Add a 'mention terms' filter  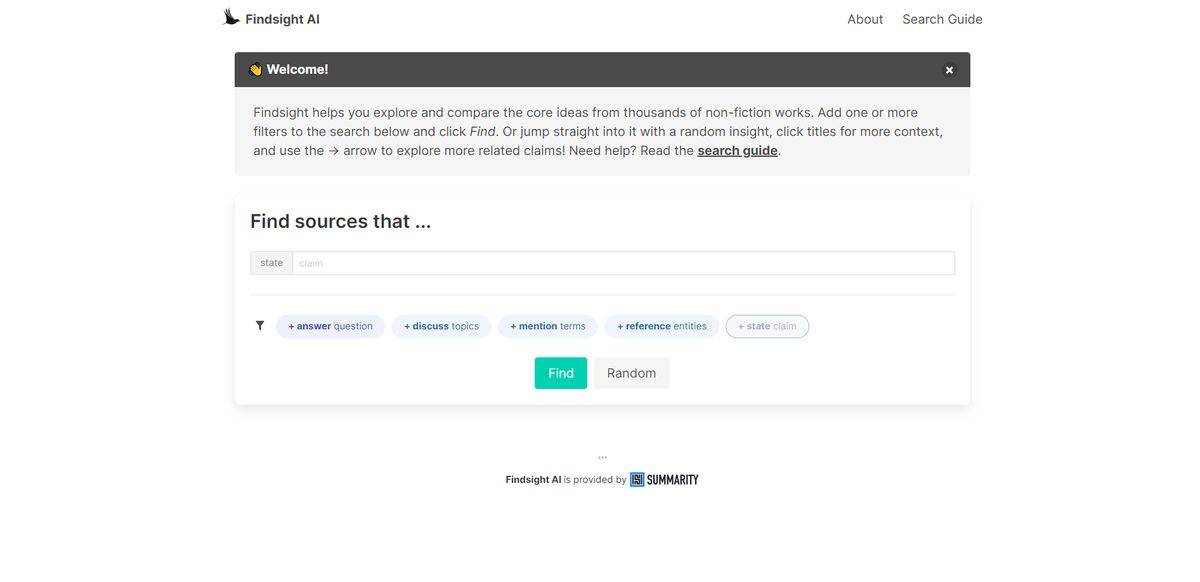pyautogui.click(x=548, y=326)
